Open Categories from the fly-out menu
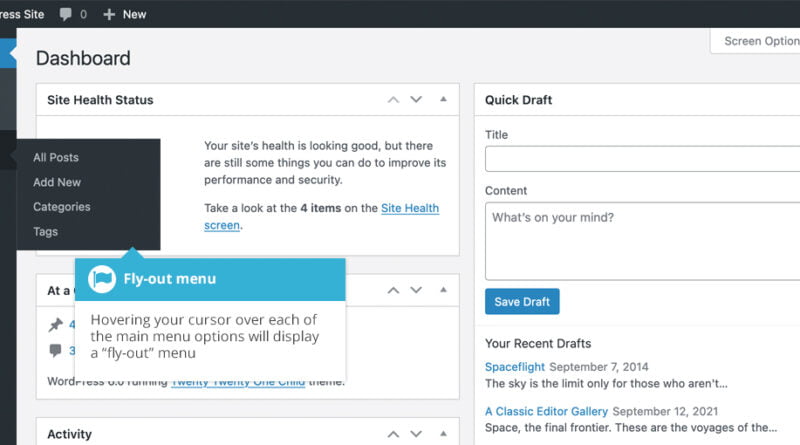This screenshot has width=800, height=445. 62,207
